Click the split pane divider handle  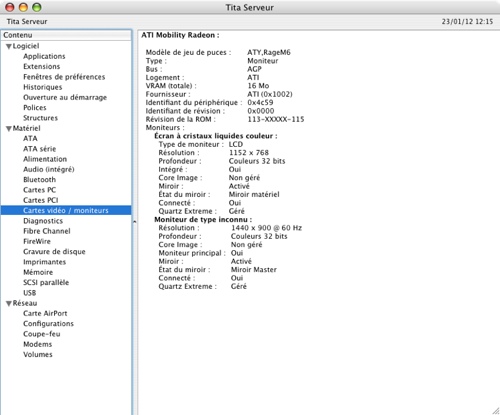(x=134, y=222)
